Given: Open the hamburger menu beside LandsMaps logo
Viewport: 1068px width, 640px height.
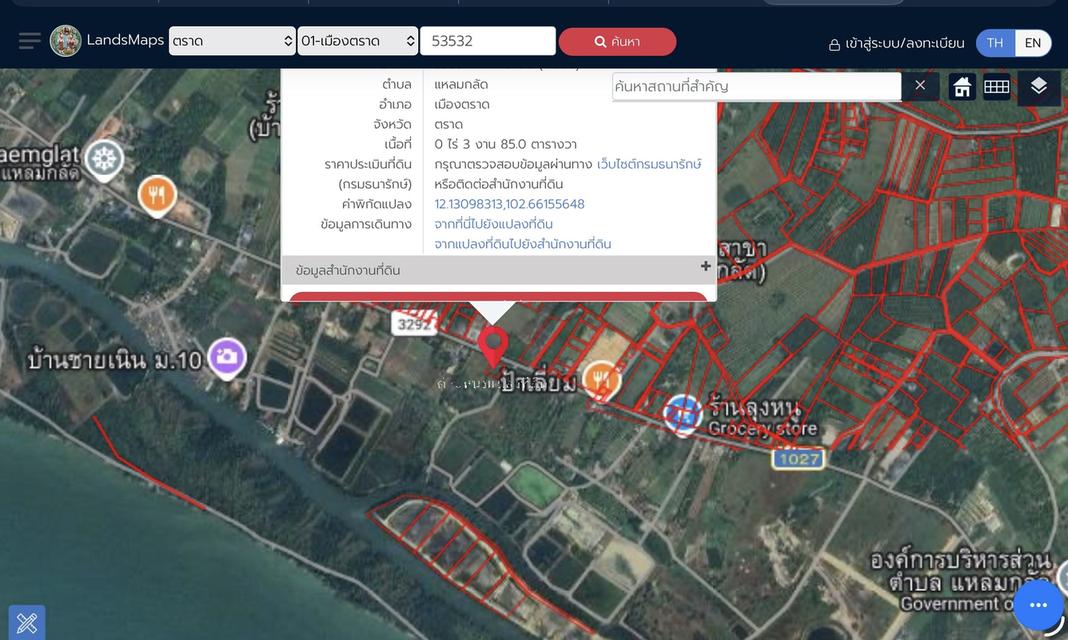Looking at the screenshot, I should click(29, 42).
